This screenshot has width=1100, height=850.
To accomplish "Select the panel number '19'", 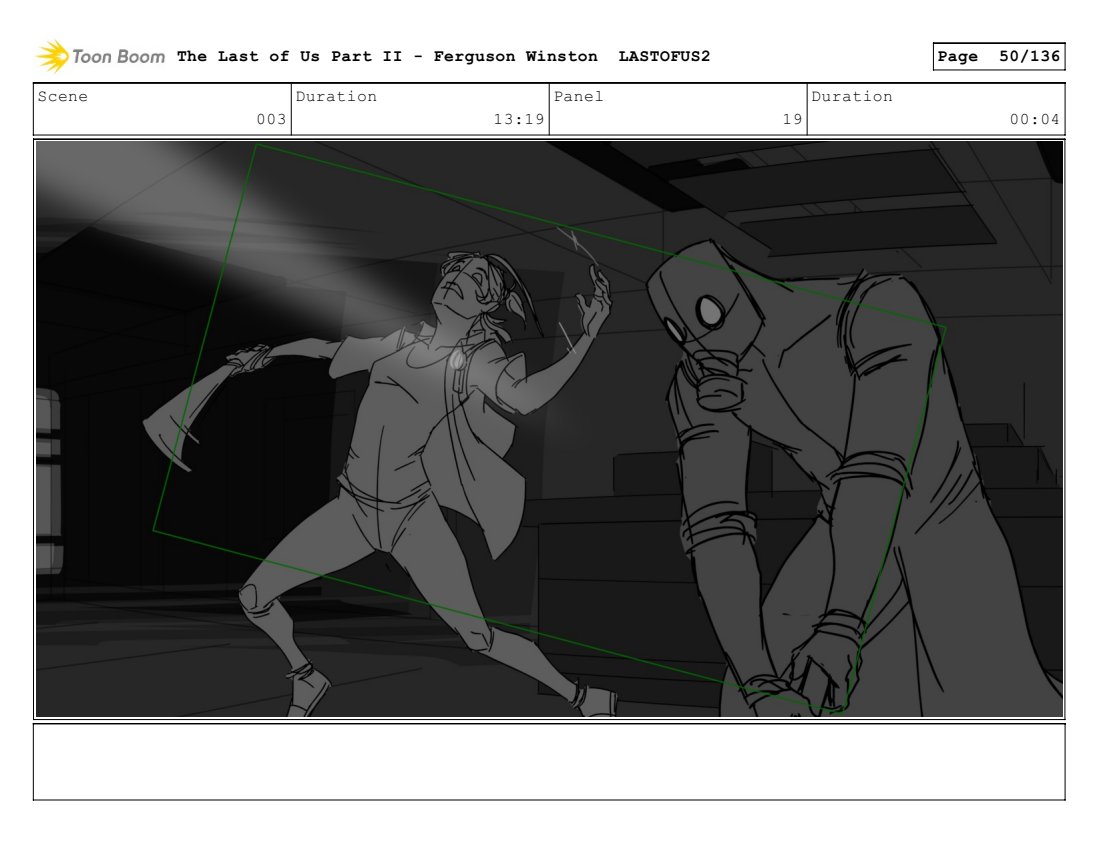I will tap(793, 119).
